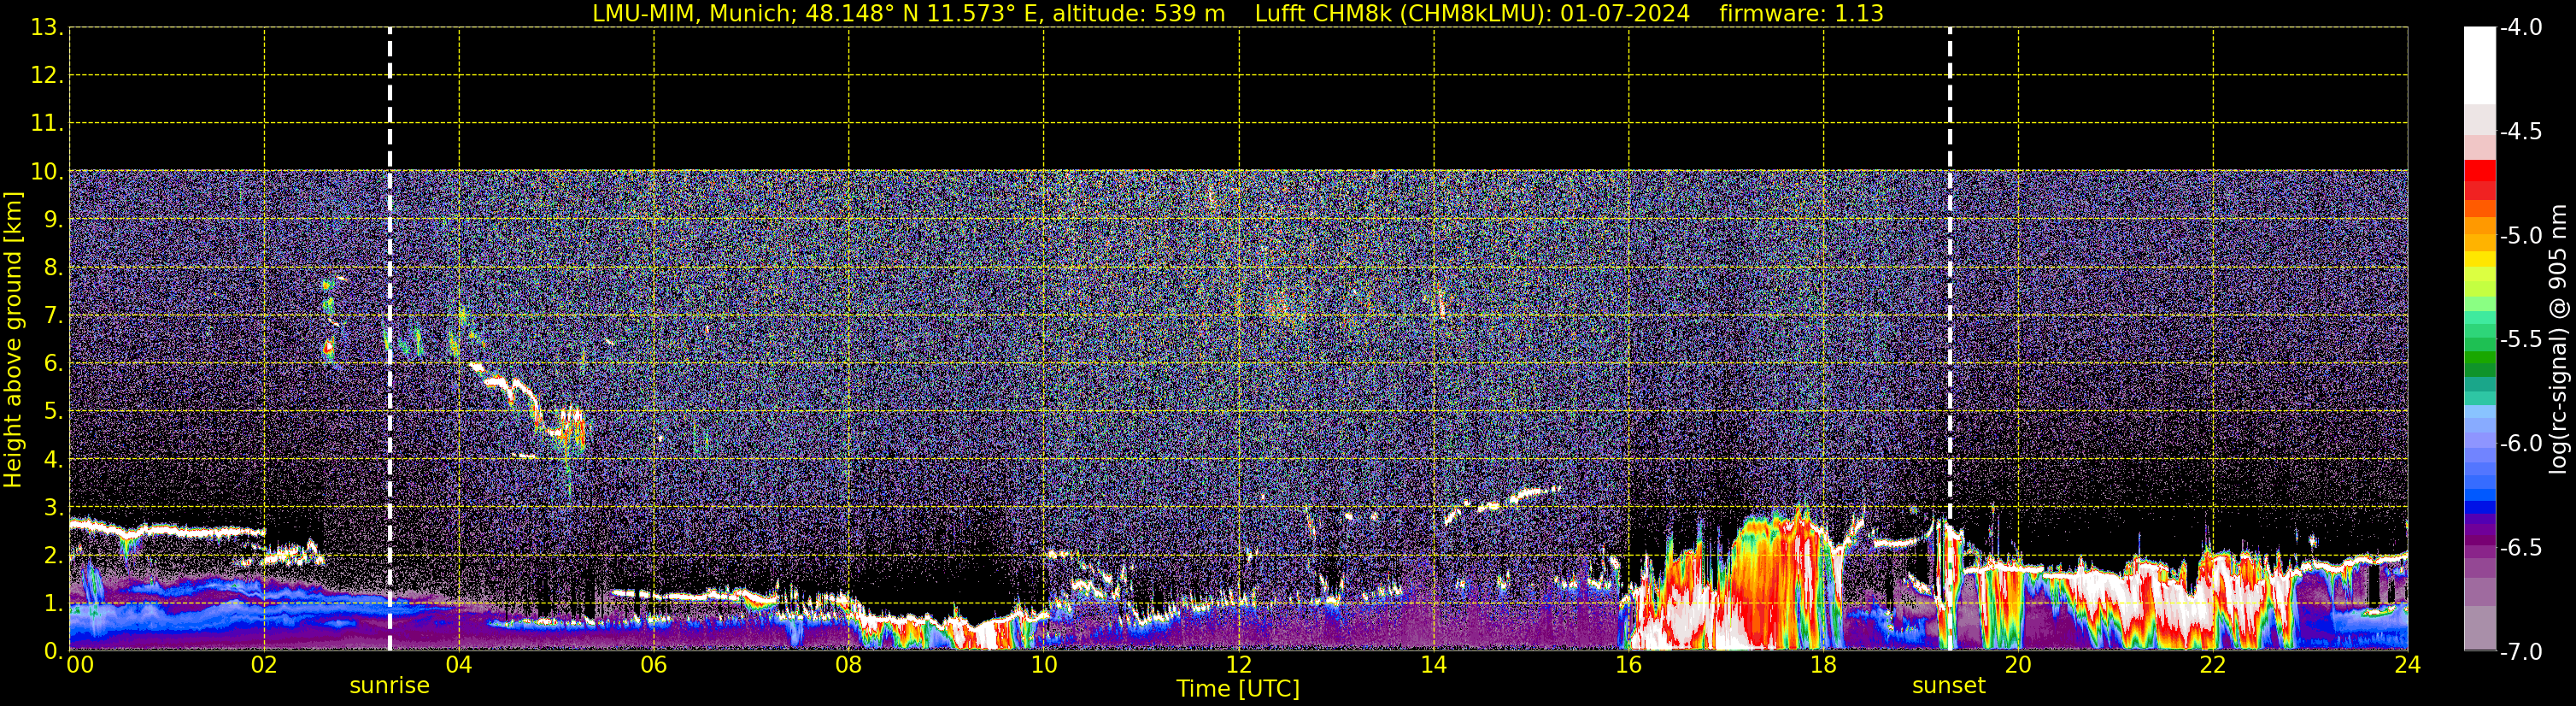Click the 'firmware: 1.13' text
Viewport: 2576px width, 706px height.
tap(1801, 14)
